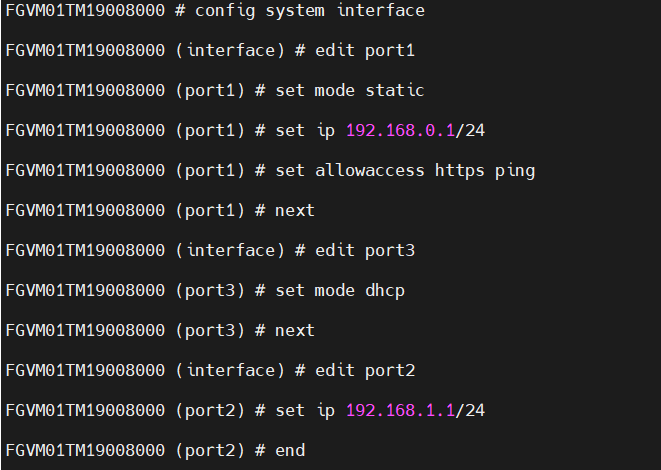The width and height of the screenshot is (661, 470).
Task: Click 'next' on the port3 prompt line
Action: click(x=295, y=330)
